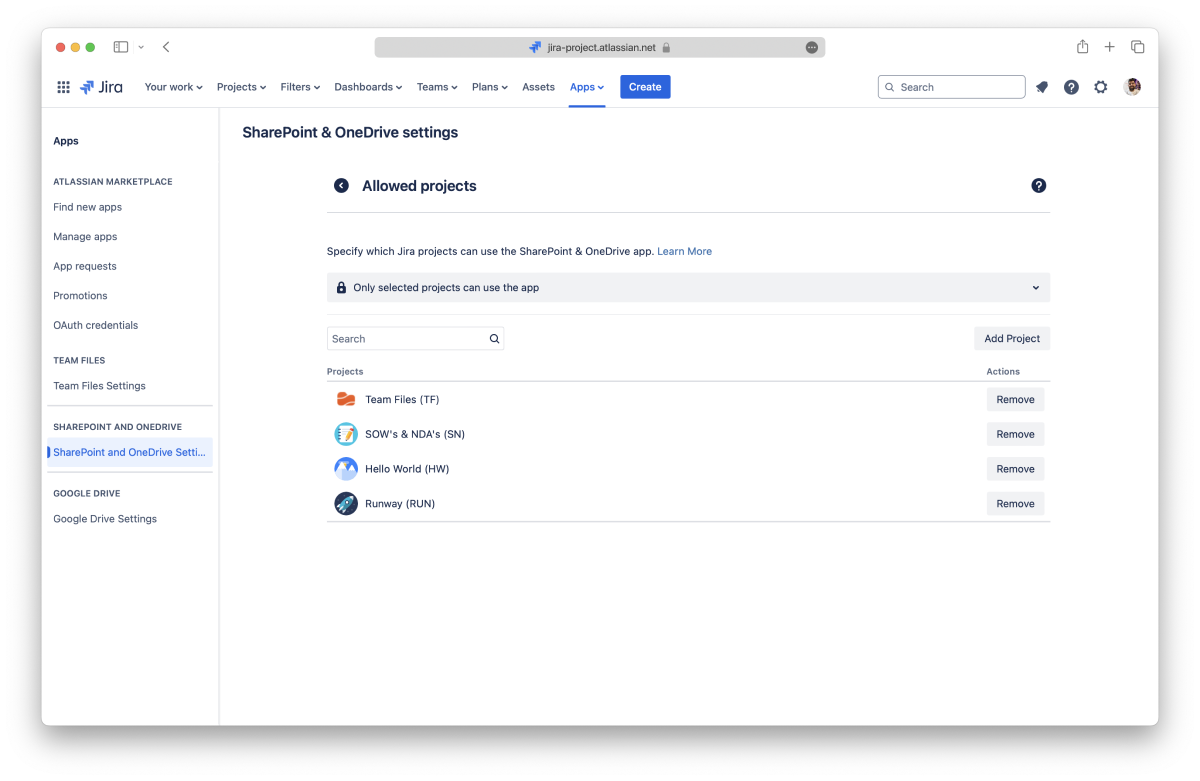Click the notifications bell icon
The image size is (1200, 781).
(1042, 87)
